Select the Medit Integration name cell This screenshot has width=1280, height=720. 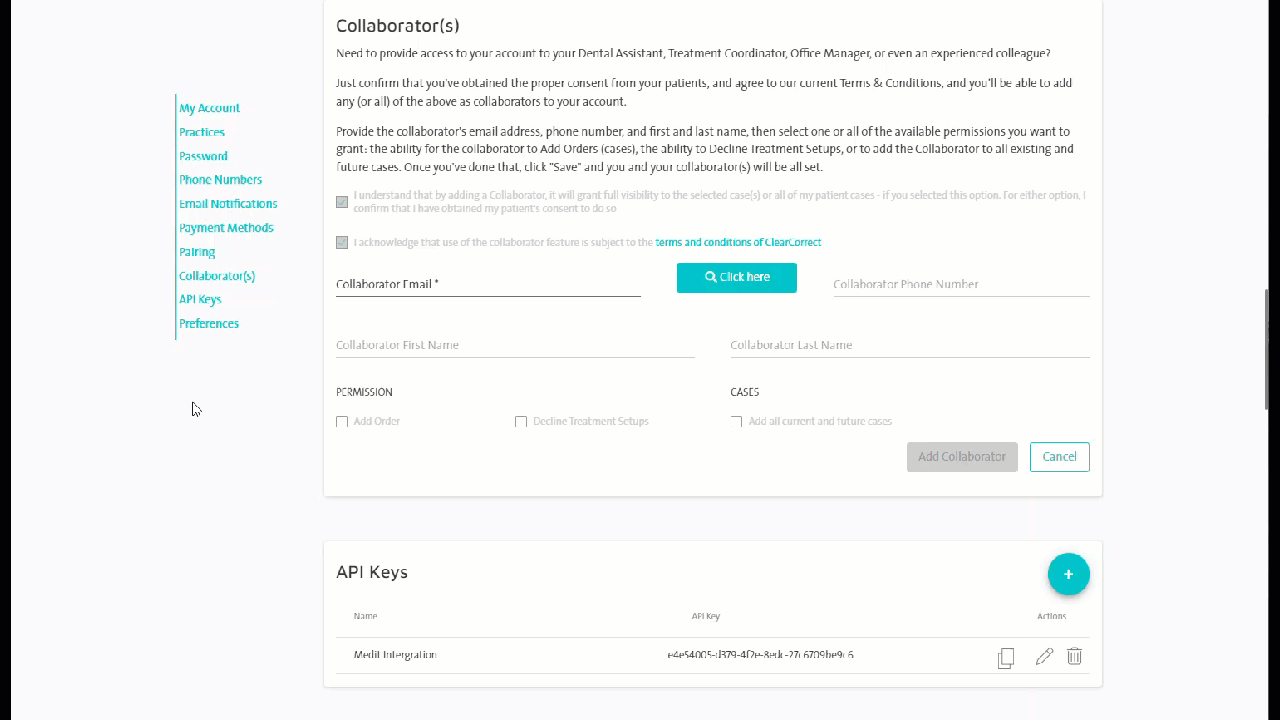pos(395,655)
